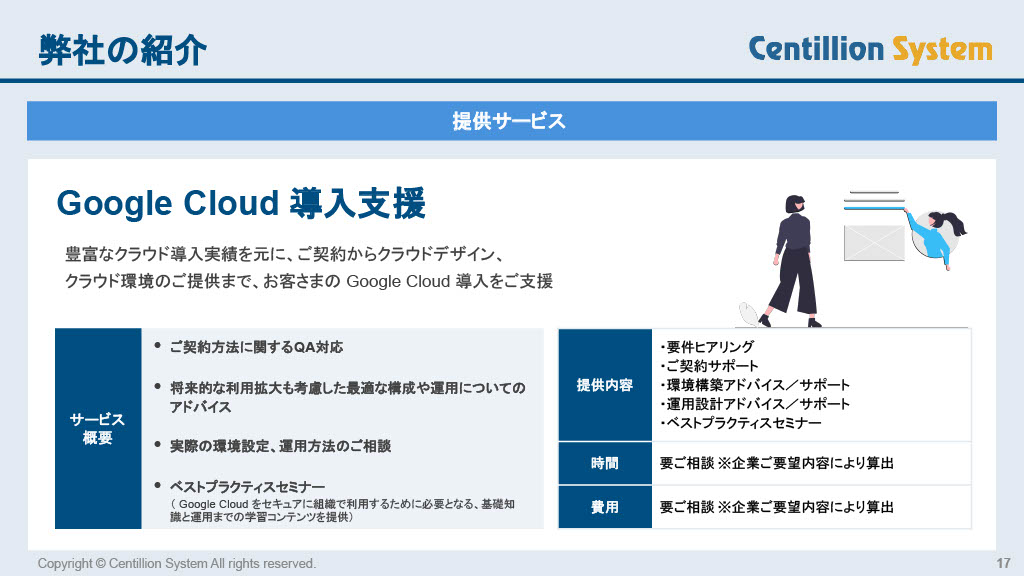
Task: Click the page number 17
Action: 1003,564
